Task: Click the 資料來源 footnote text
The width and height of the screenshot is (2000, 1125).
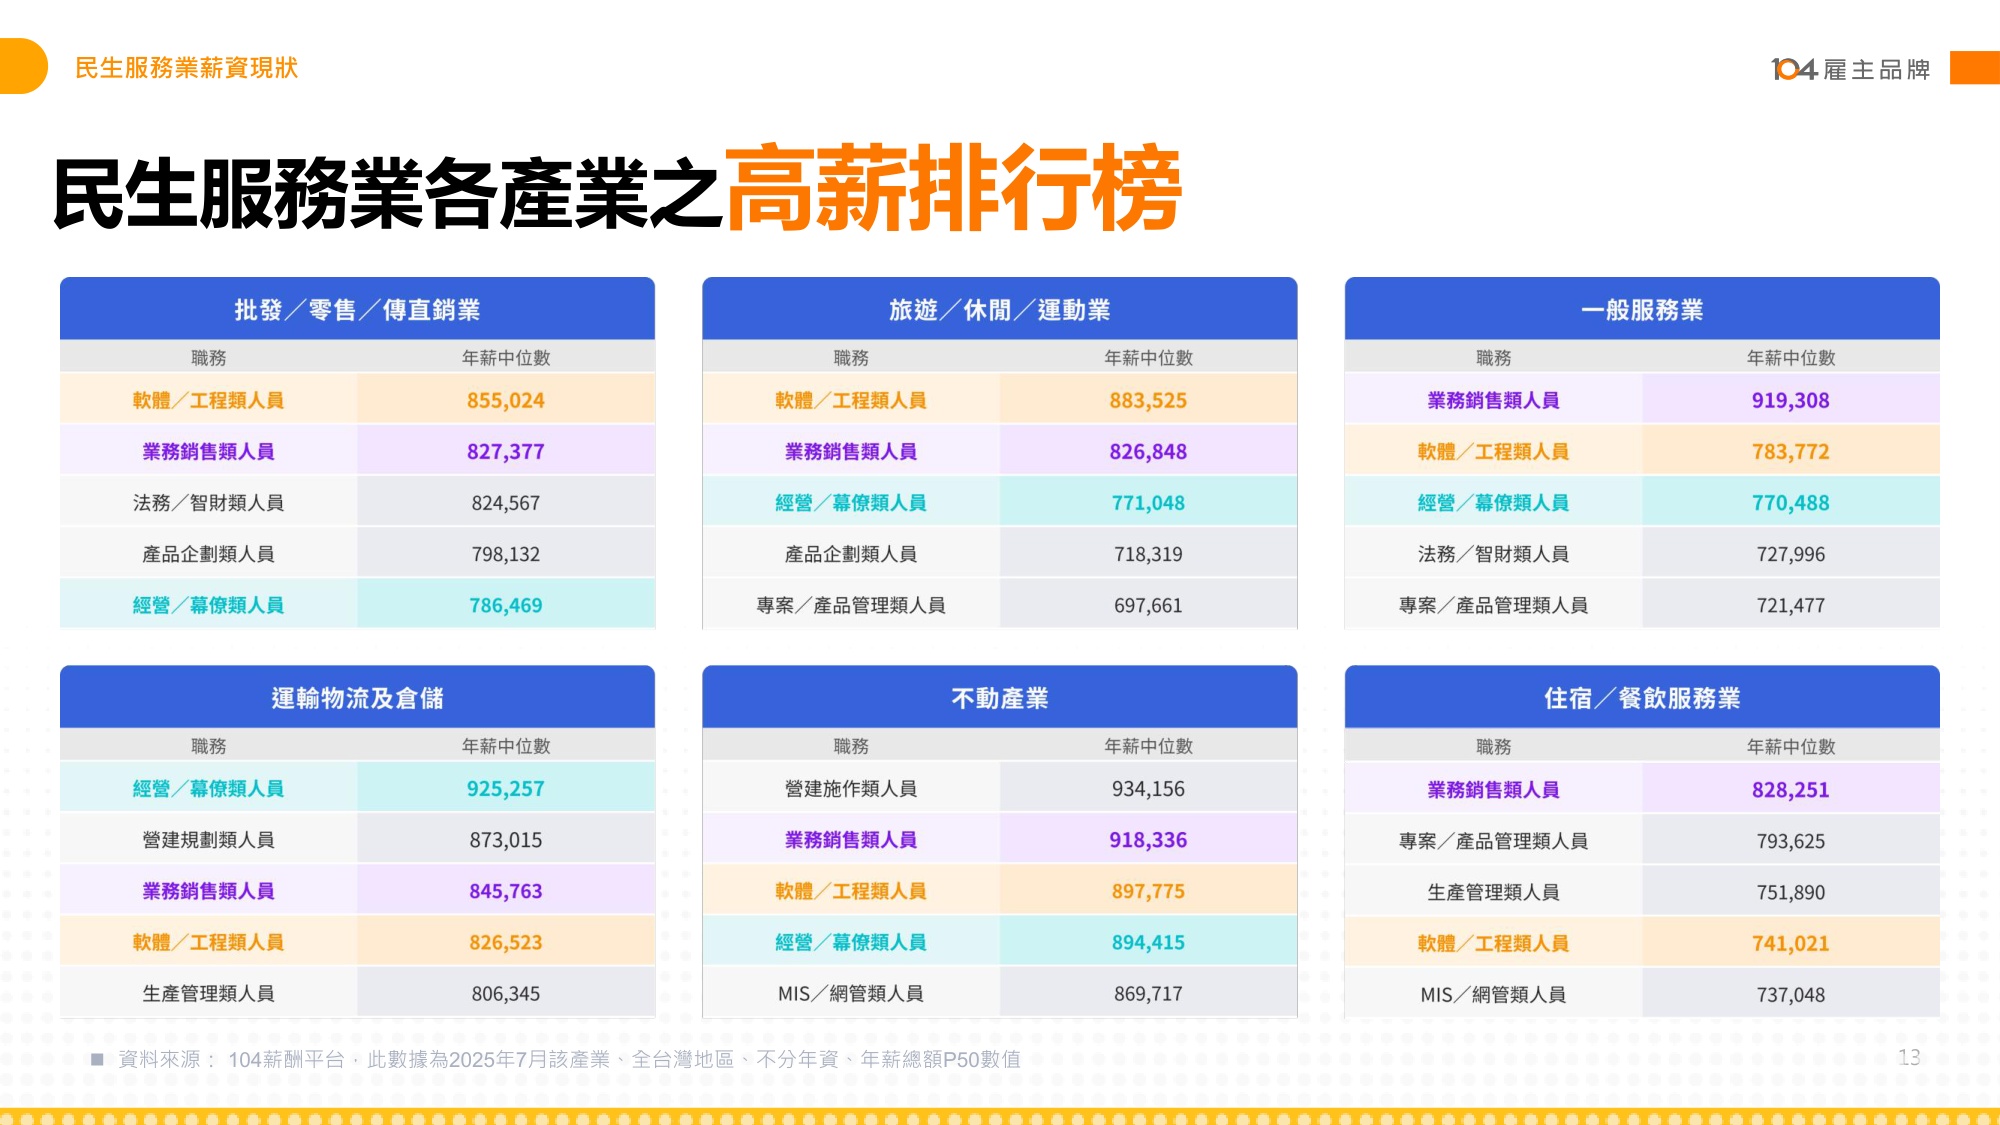Action: pos(569,1059)
